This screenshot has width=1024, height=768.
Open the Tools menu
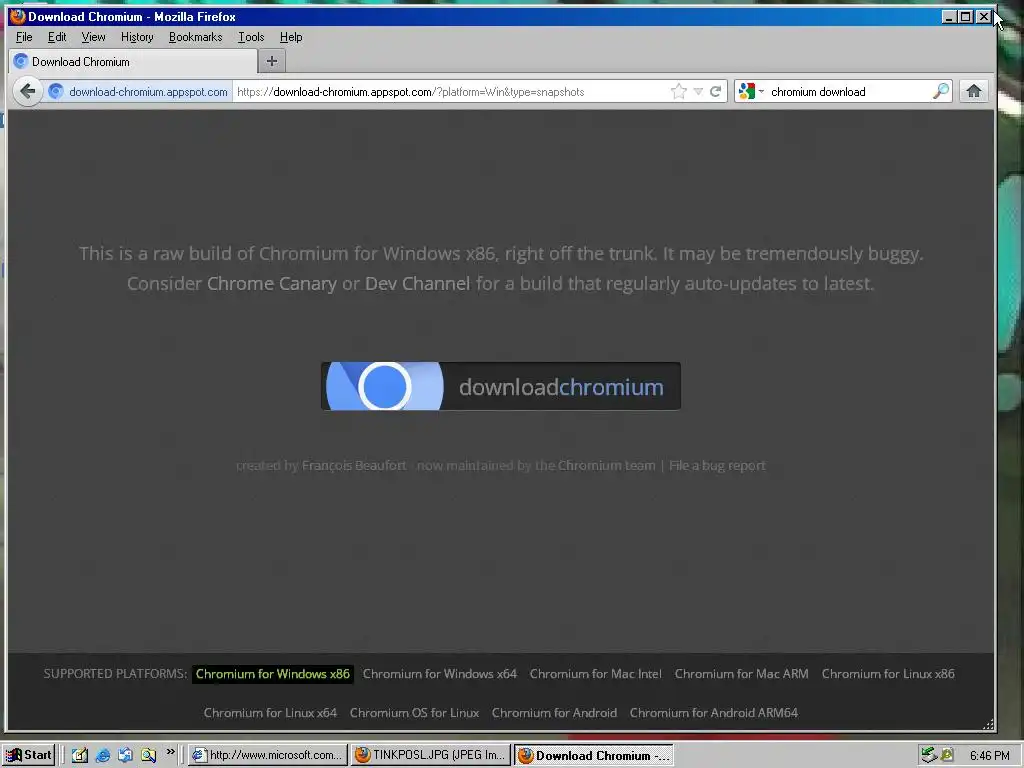click(x=251, y=37)
